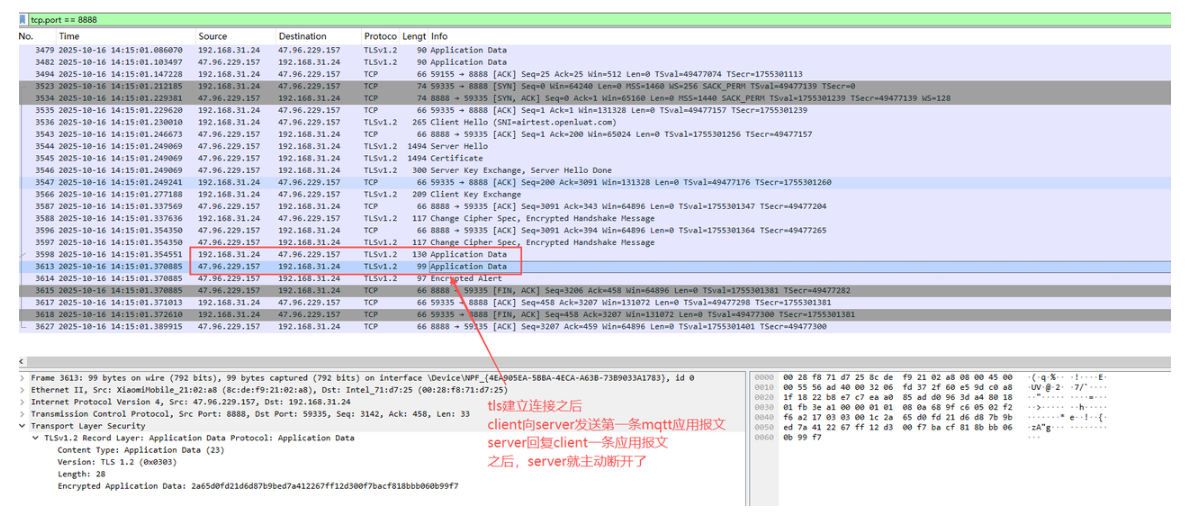Click the display filter bookmark icon
1193x527 pixels.
coord(23,19)
